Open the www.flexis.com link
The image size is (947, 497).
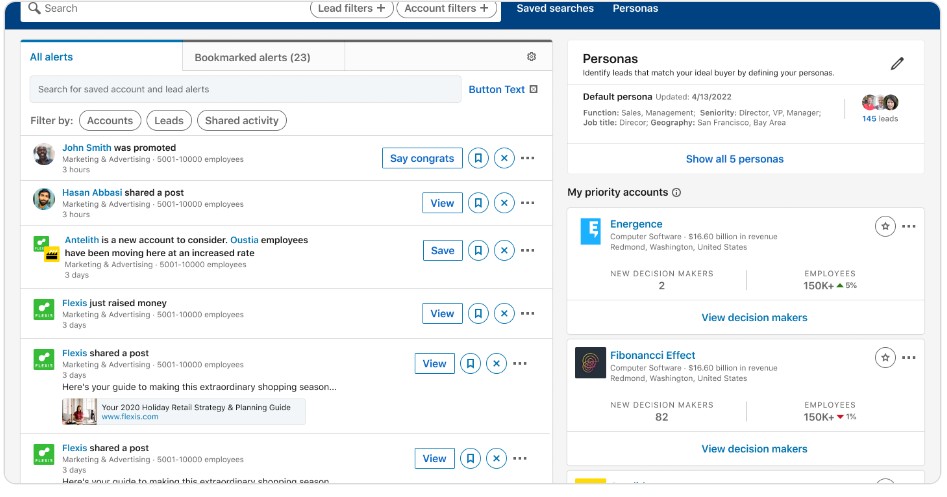(130, 417)
